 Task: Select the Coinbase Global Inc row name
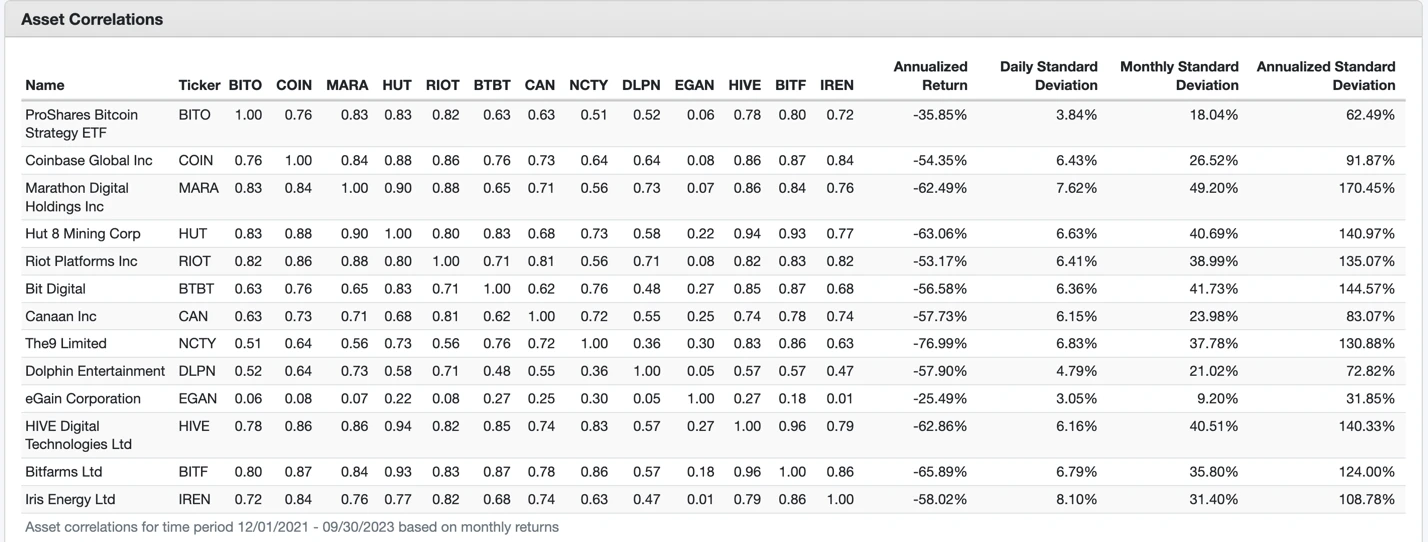89,160
